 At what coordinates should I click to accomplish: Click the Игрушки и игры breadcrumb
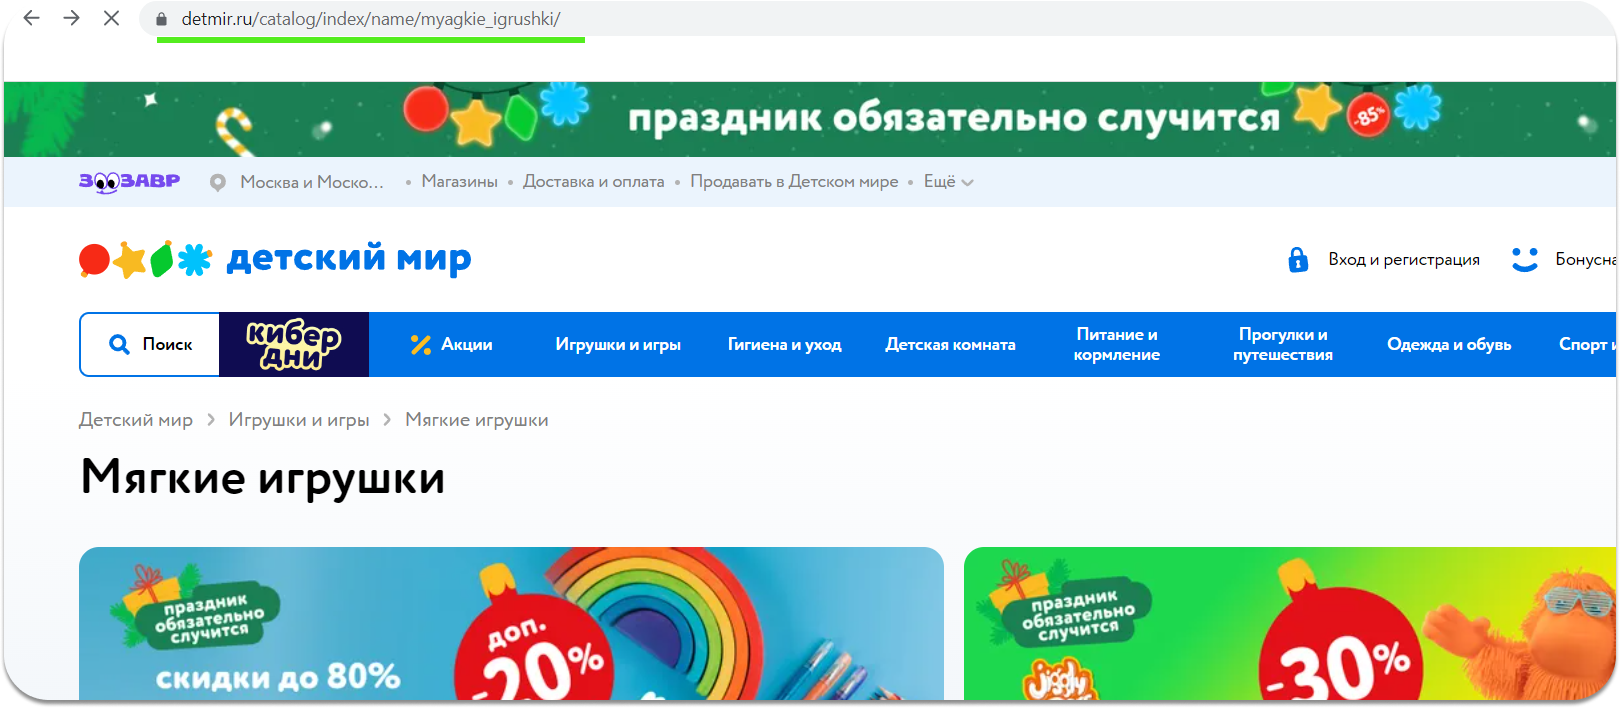pyautogui.click(x=299, y=420)
